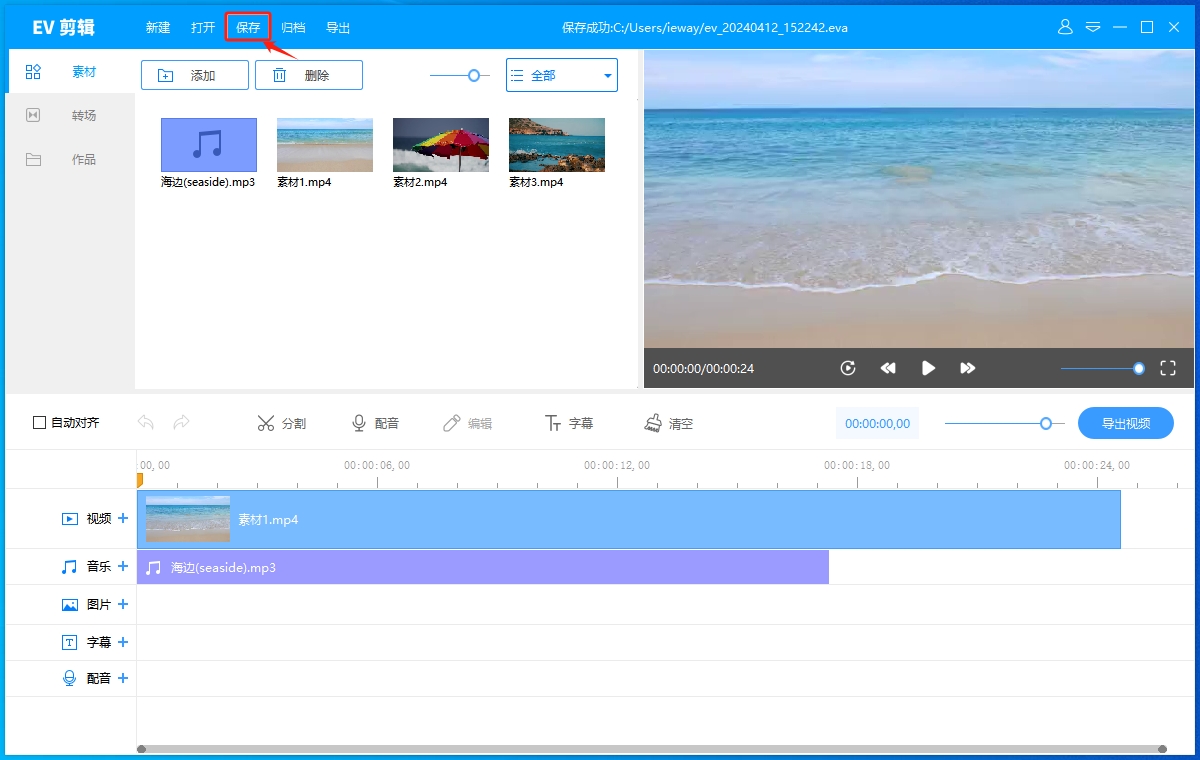Click the 添加 add material button
1200x760 pixels.
click(x=194, y=75)
